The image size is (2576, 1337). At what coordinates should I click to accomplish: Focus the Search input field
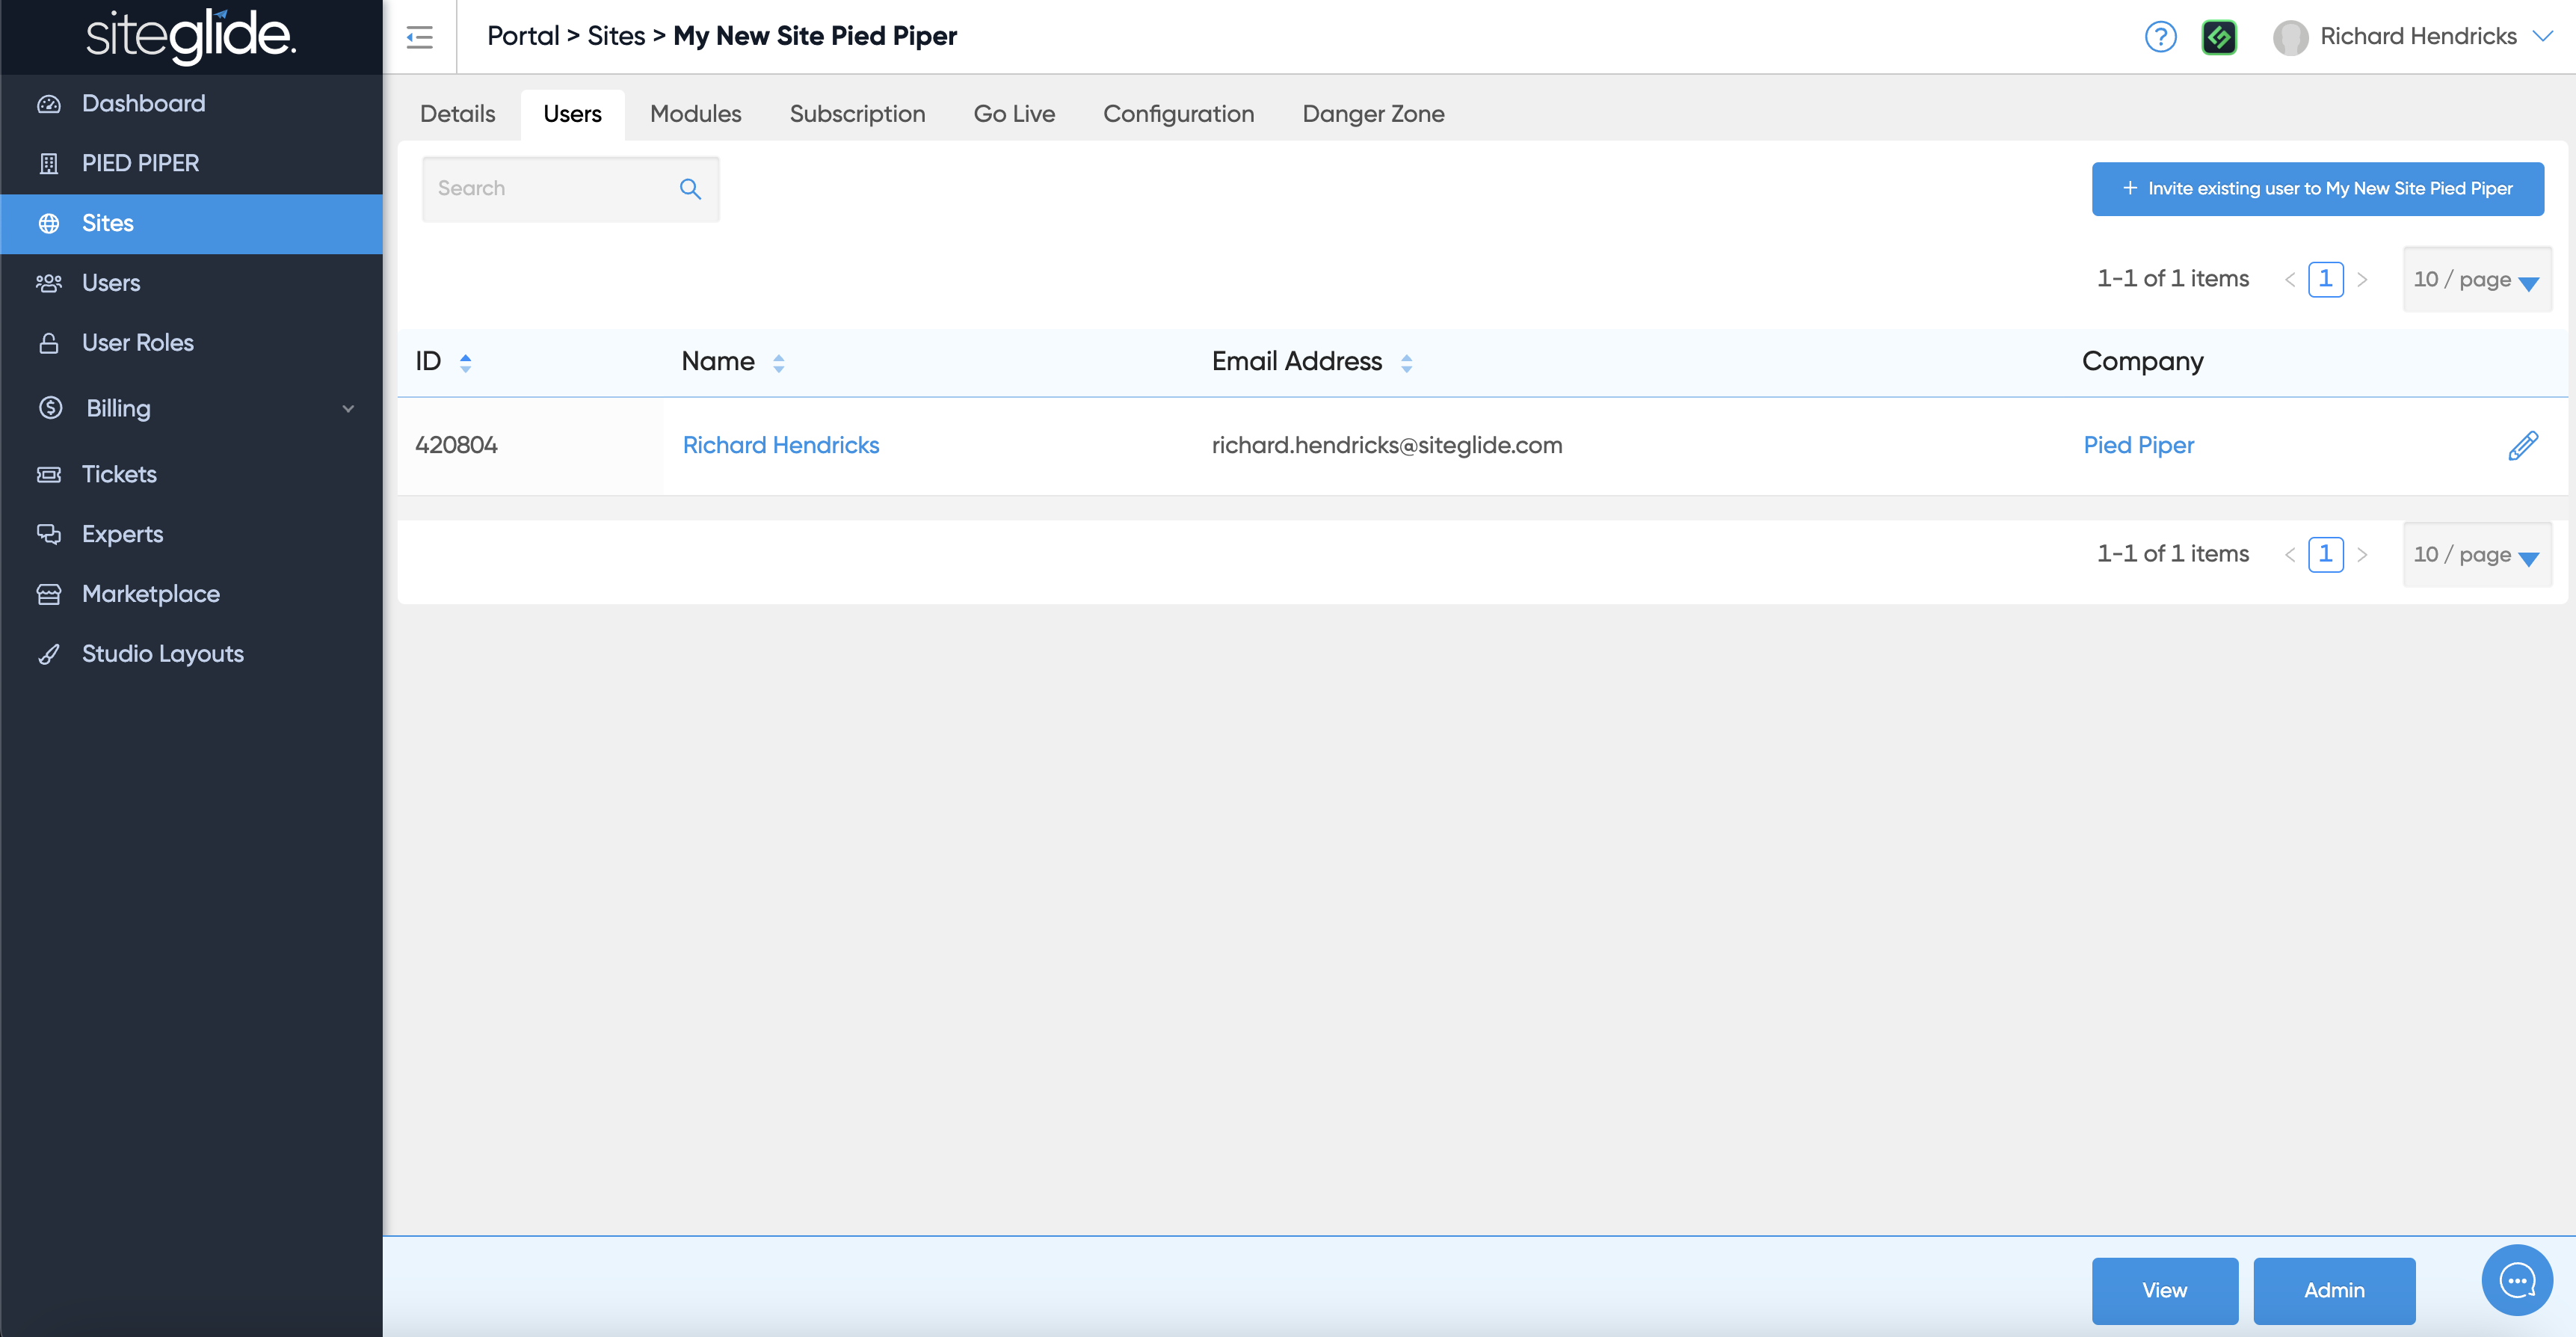point(550,189)
